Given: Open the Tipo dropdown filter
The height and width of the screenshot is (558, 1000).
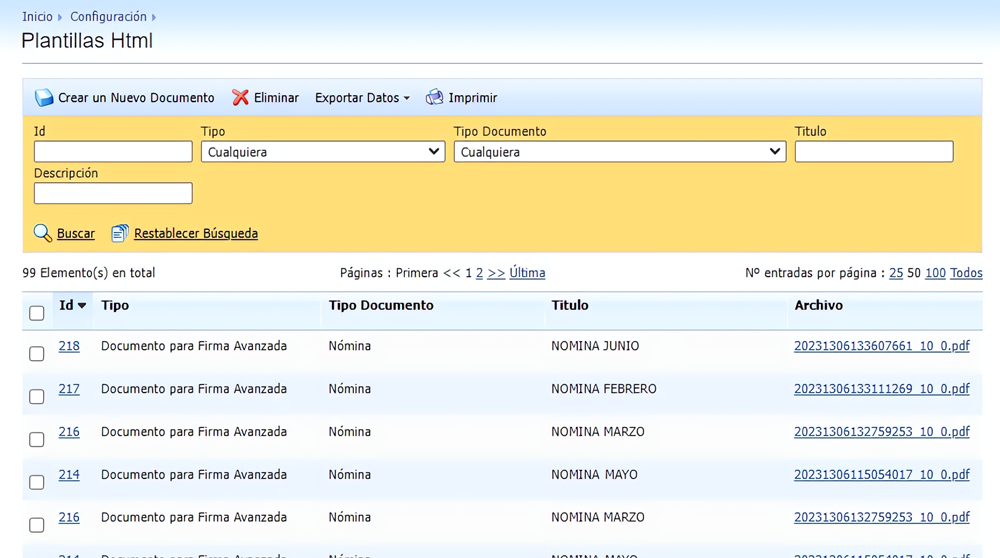Looking at the screenshot, I should pos(322,152).
